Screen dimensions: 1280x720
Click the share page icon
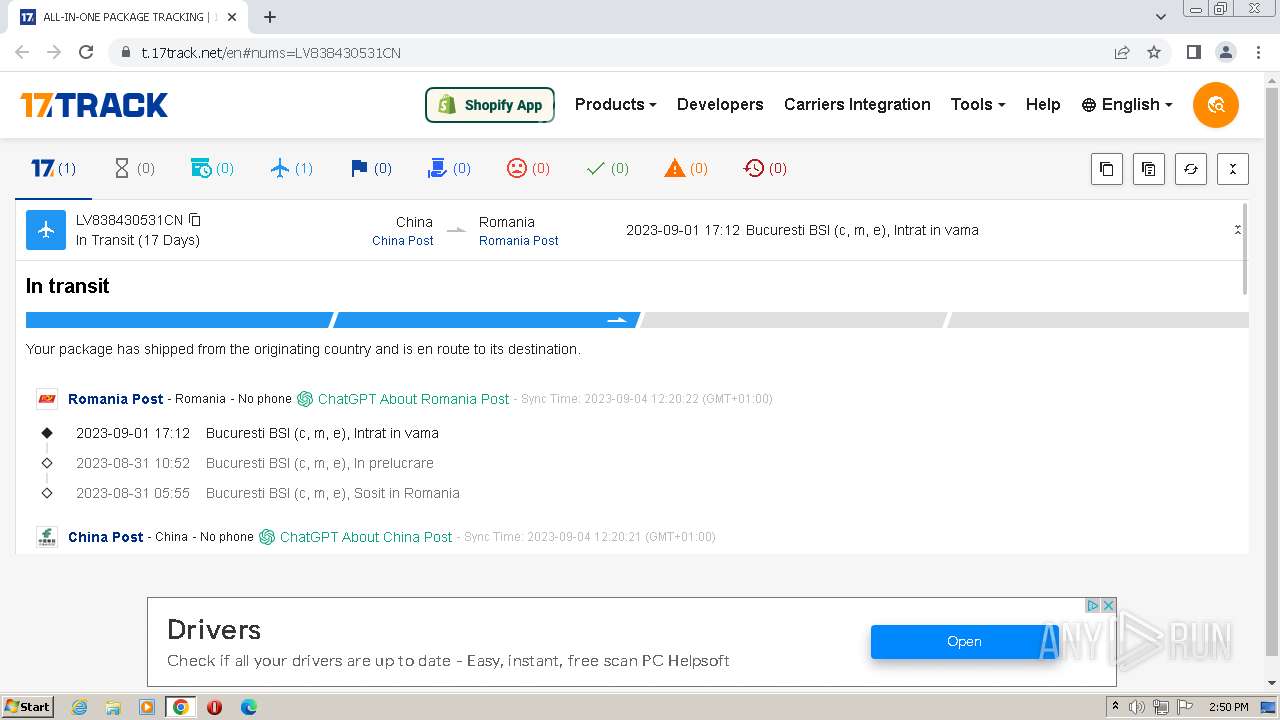pos(1122,52)
